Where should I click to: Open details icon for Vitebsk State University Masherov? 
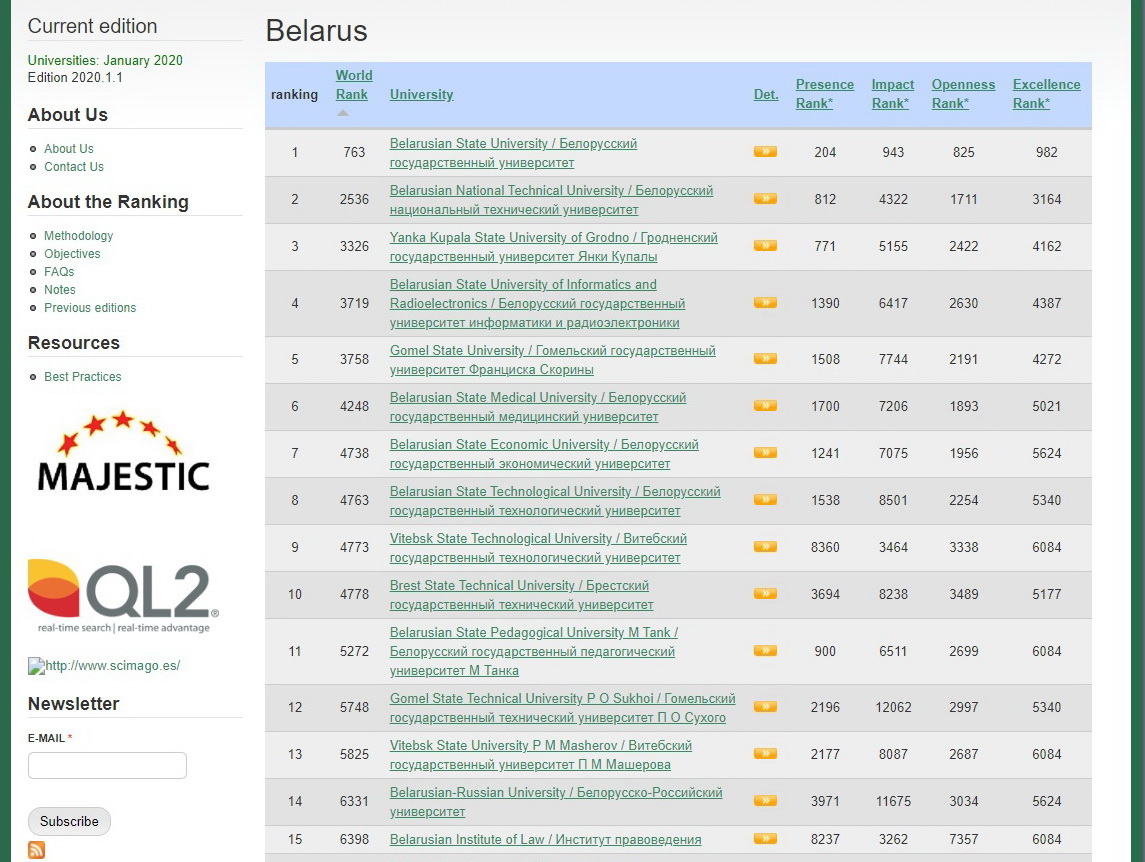[765, 753]
